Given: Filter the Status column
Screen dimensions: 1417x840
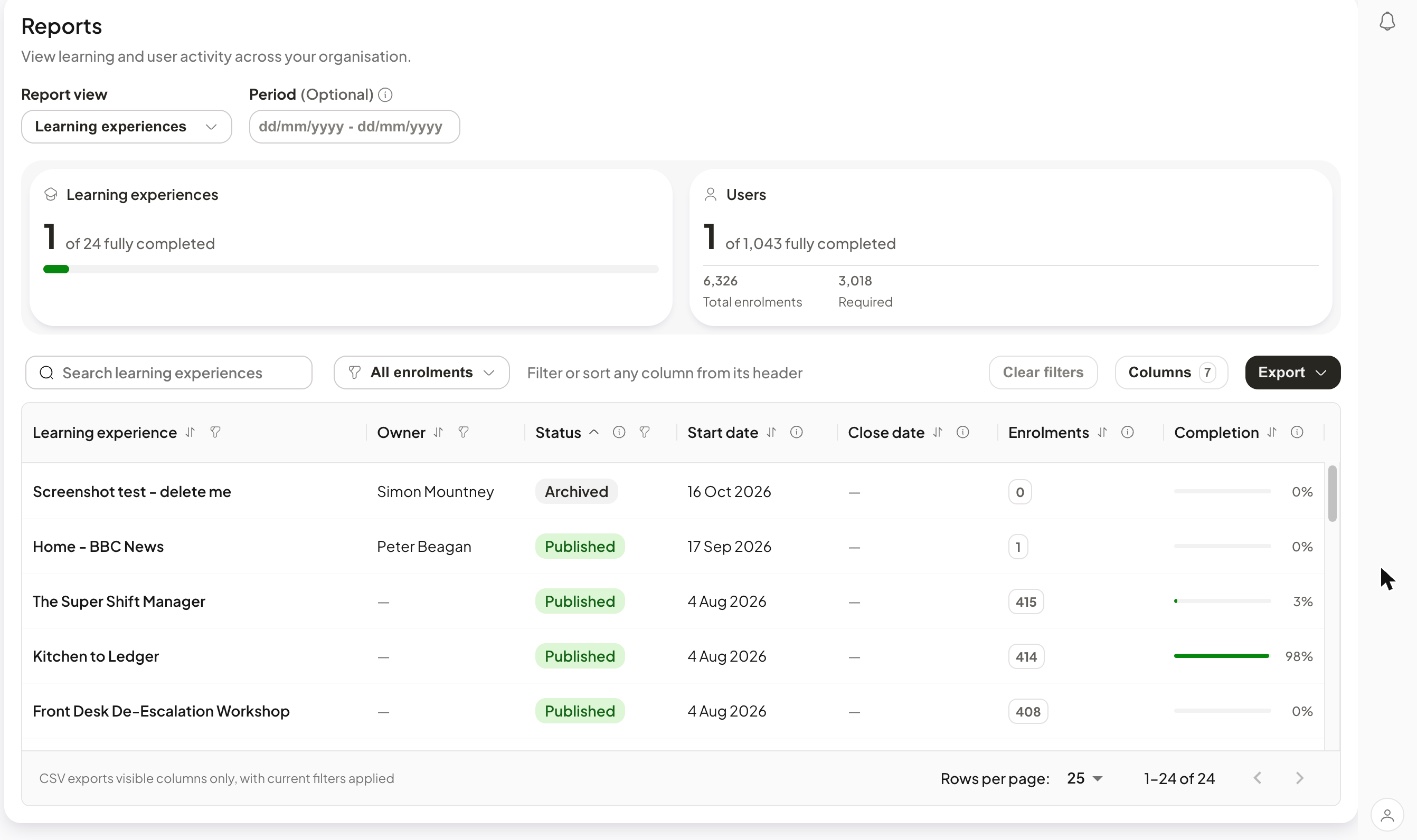Looking at the screenshot, I should coord(645,433).
